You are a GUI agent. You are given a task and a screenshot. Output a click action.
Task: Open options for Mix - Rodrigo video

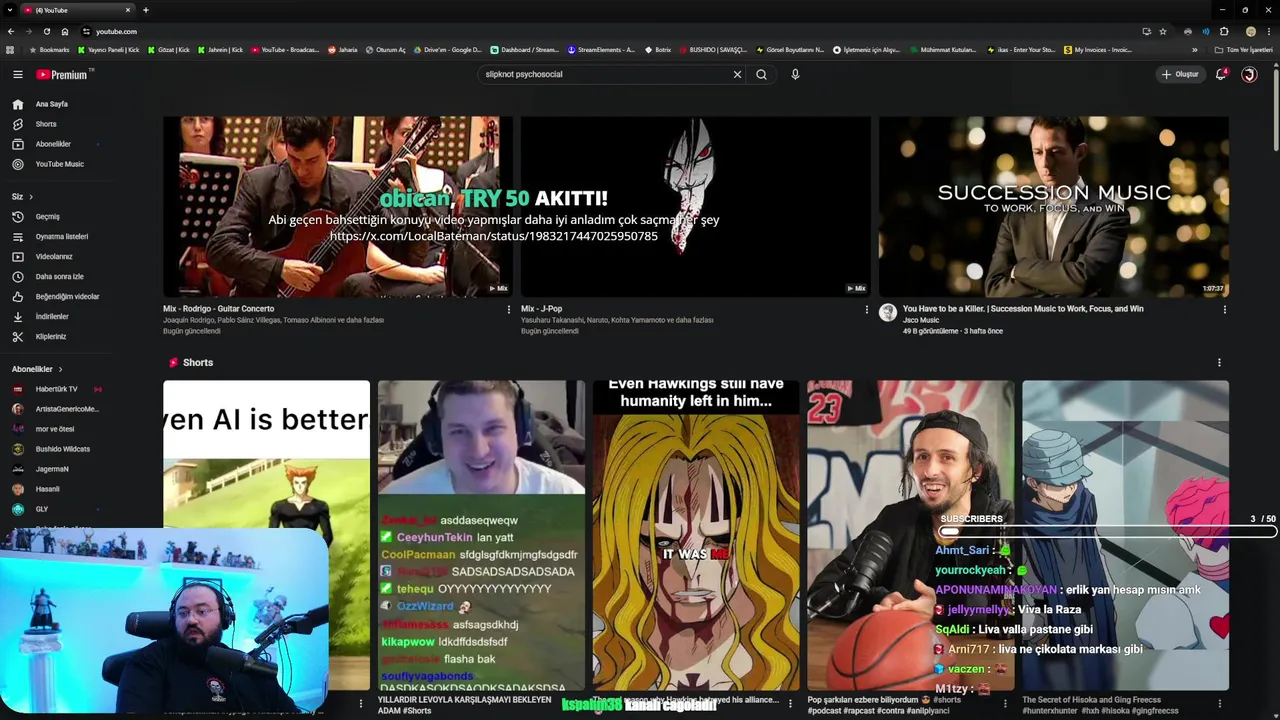(x=508, y=310)
